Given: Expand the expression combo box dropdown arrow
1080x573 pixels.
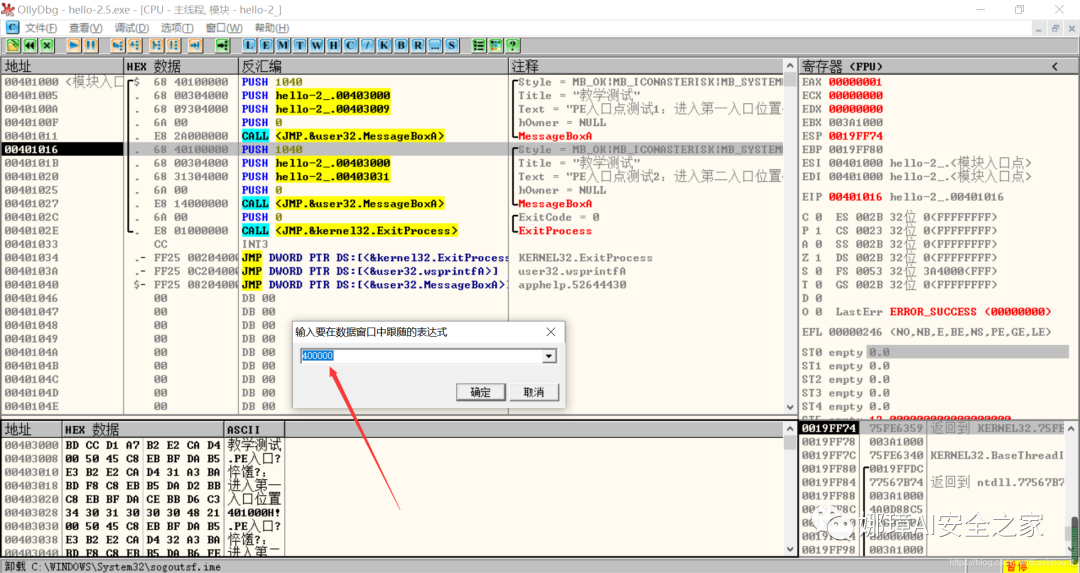Looking at the screenshot, I should pos(549,356).
